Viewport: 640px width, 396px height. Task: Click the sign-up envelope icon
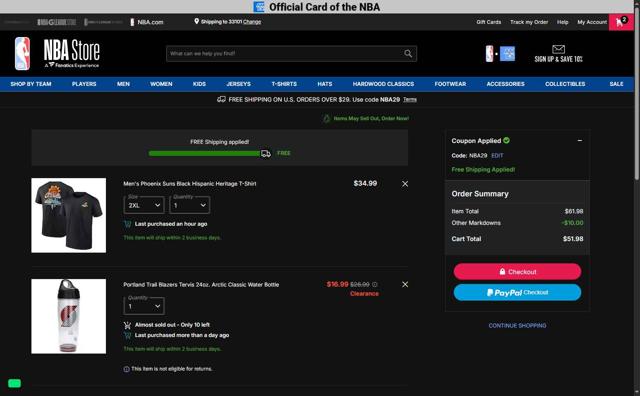click(558, 49)
